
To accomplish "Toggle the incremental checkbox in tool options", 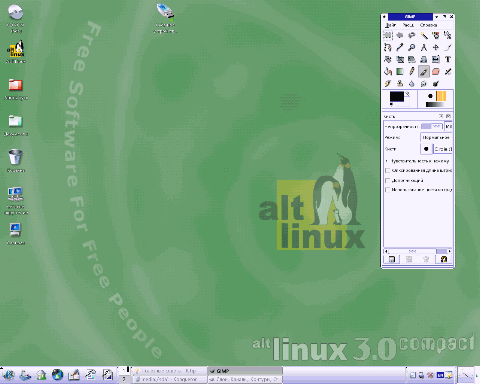I will point(388,180).
